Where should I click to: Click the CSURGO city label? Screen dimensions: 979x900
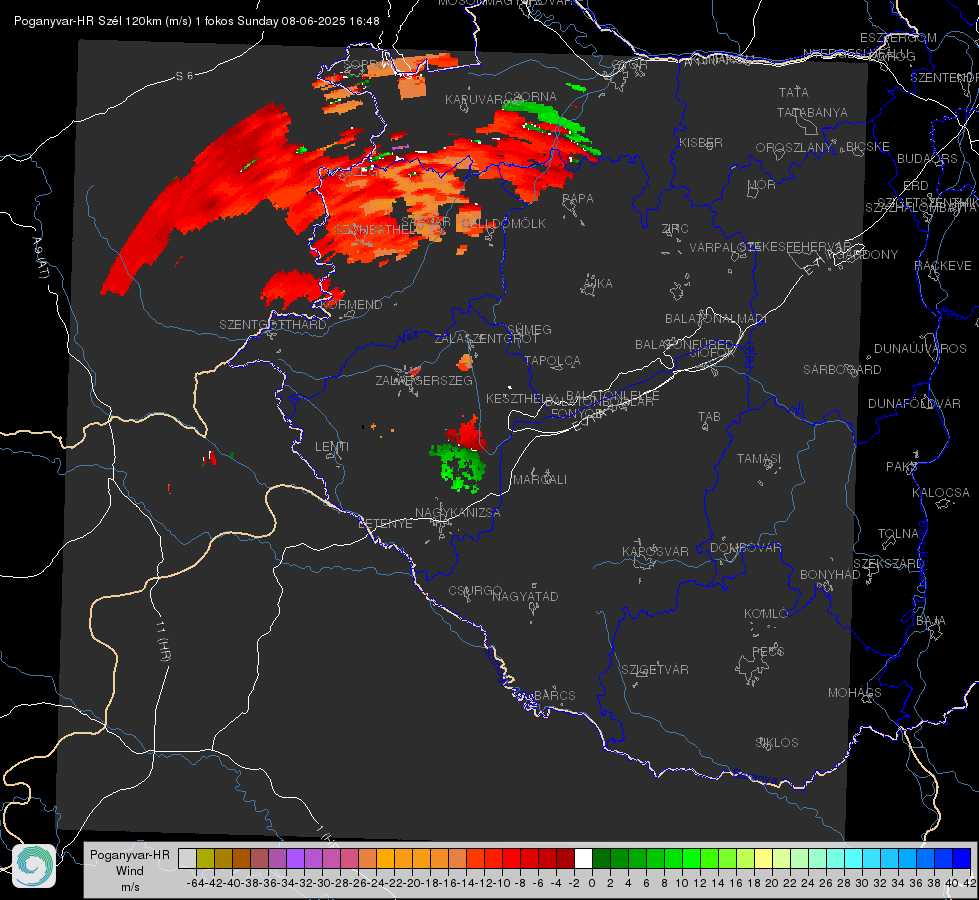tap(475, 591)
